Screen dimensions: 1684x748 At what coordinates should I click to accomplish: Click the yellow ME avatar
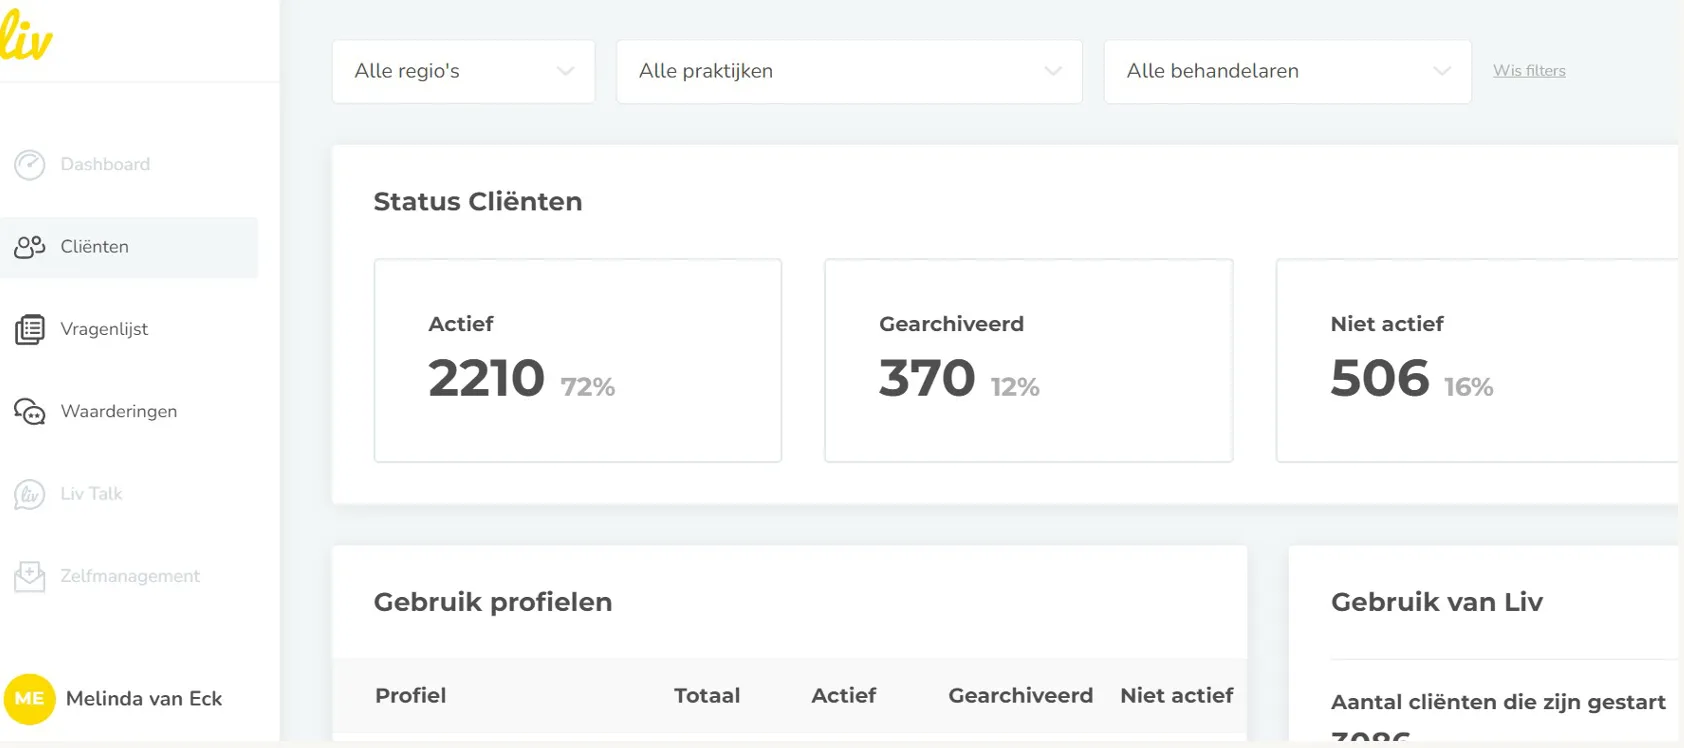29,698
